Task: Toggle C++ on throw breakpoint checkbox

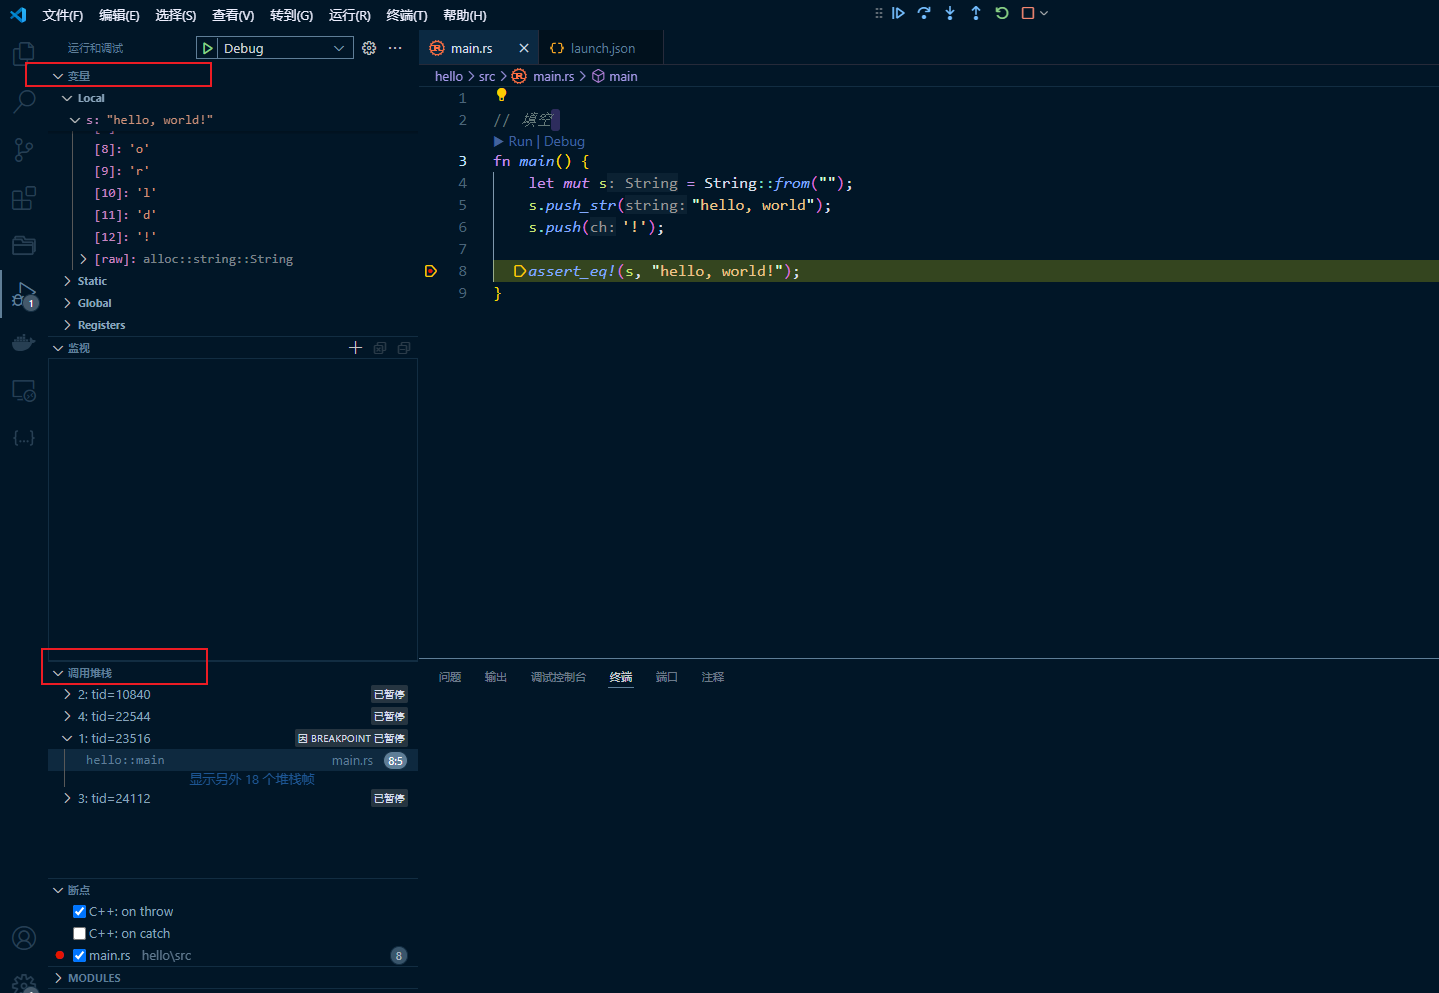Action: point(79,912)
